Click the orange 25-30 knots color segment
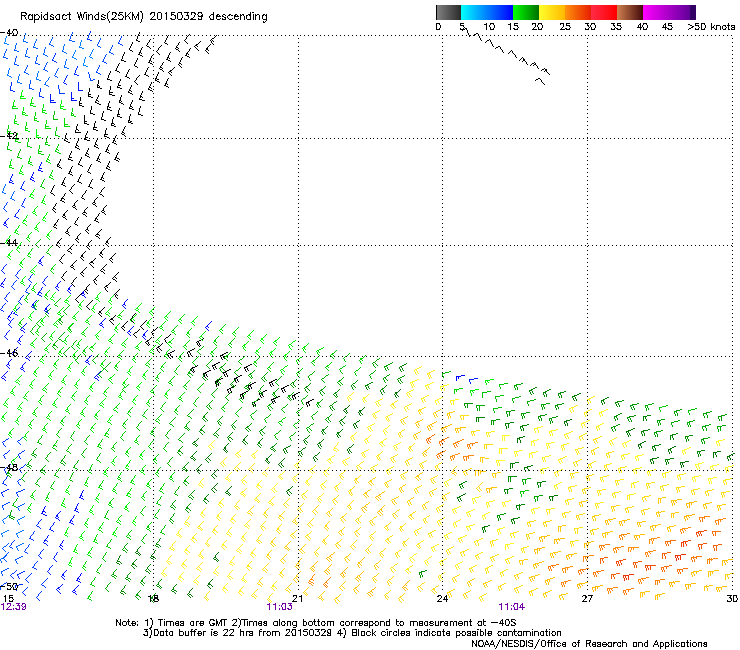Image resolution: width=740 pixels, height=650 pixels. pos(578,12)
